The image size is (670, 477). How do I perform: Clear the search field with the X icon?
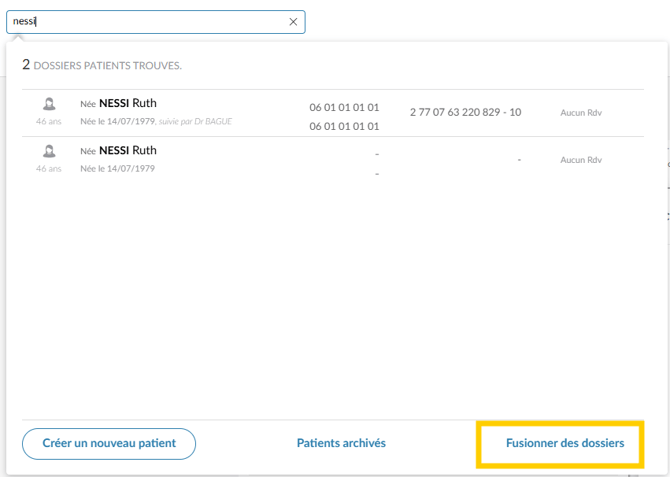[x=293, y=22]
